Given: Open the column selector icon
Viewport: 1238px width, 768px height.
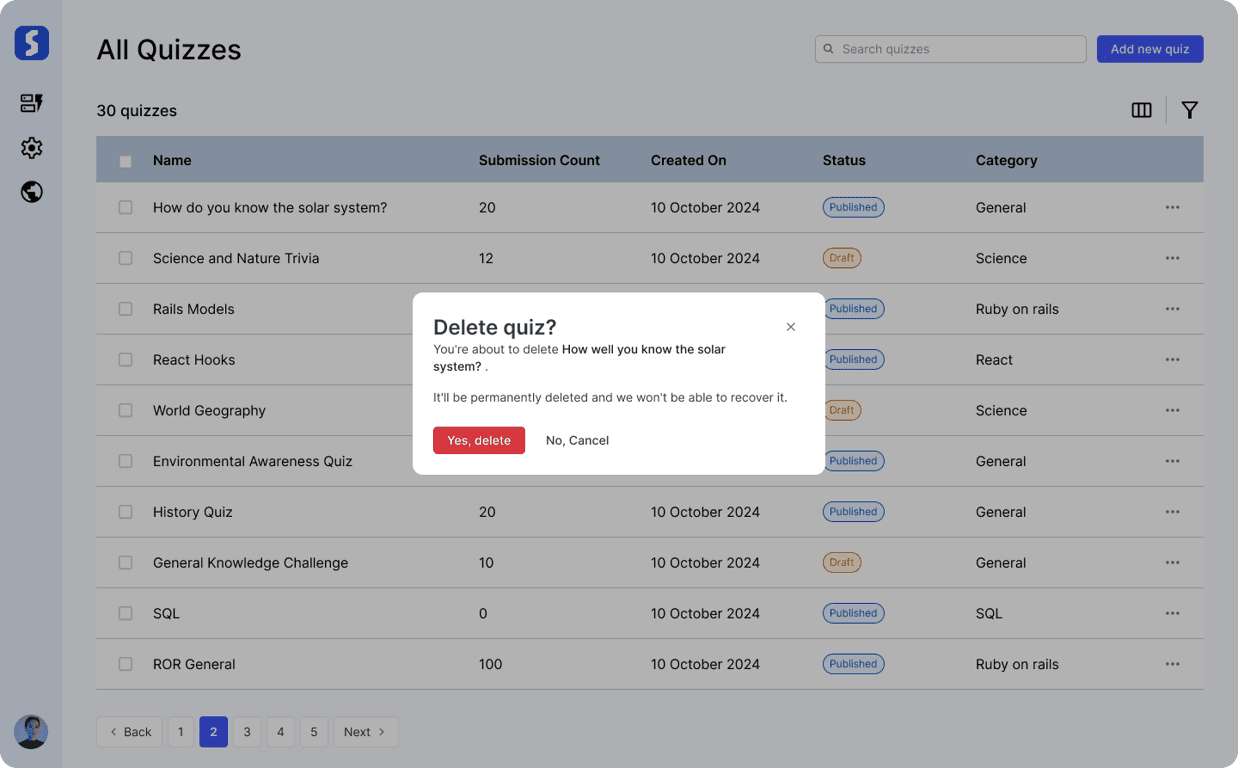Looking at the screenshot, I should click(1141, 110).
